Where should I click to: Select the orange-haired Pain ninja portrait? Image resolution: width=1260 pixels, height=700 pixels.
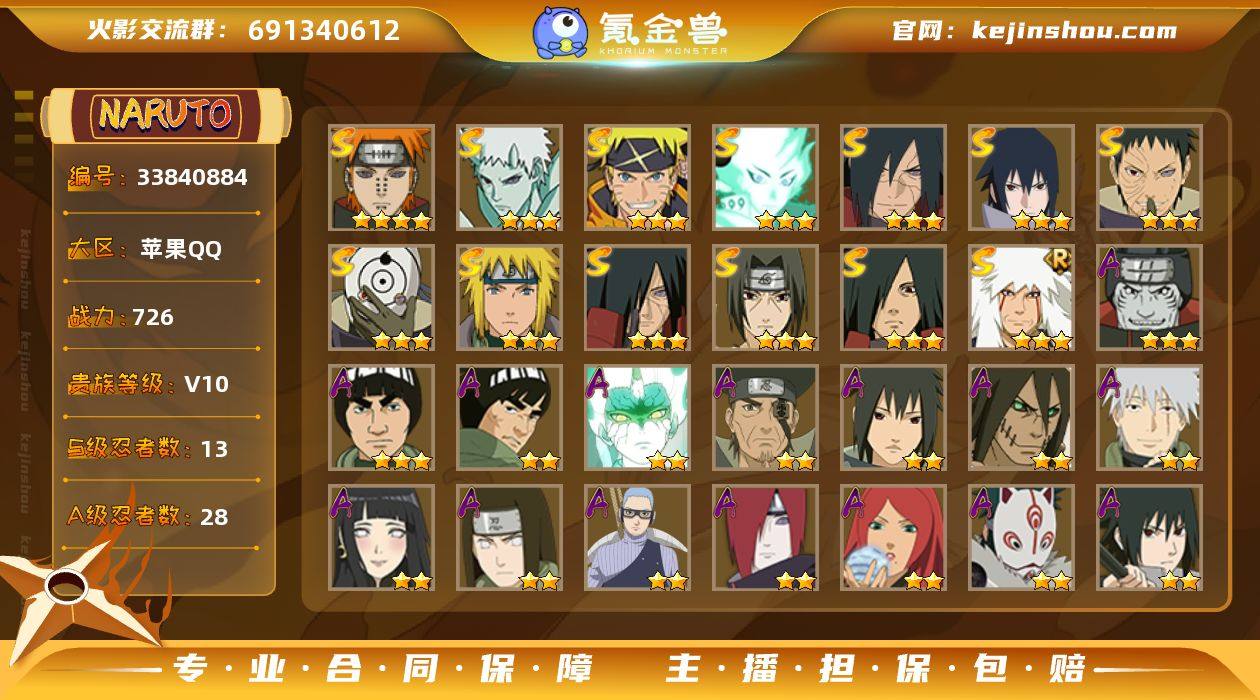(x=382, y=178)
